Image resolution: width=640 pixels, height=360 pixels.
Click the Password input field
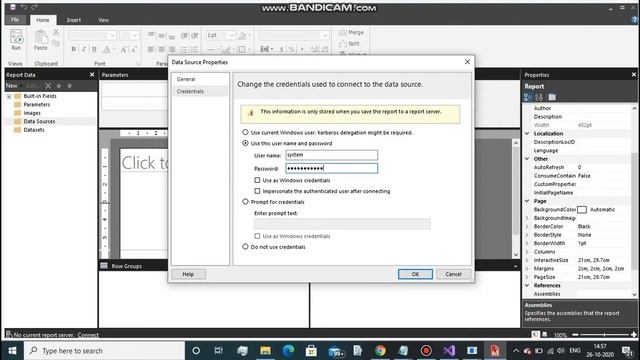pyautogui.click(x=331, y=168)
